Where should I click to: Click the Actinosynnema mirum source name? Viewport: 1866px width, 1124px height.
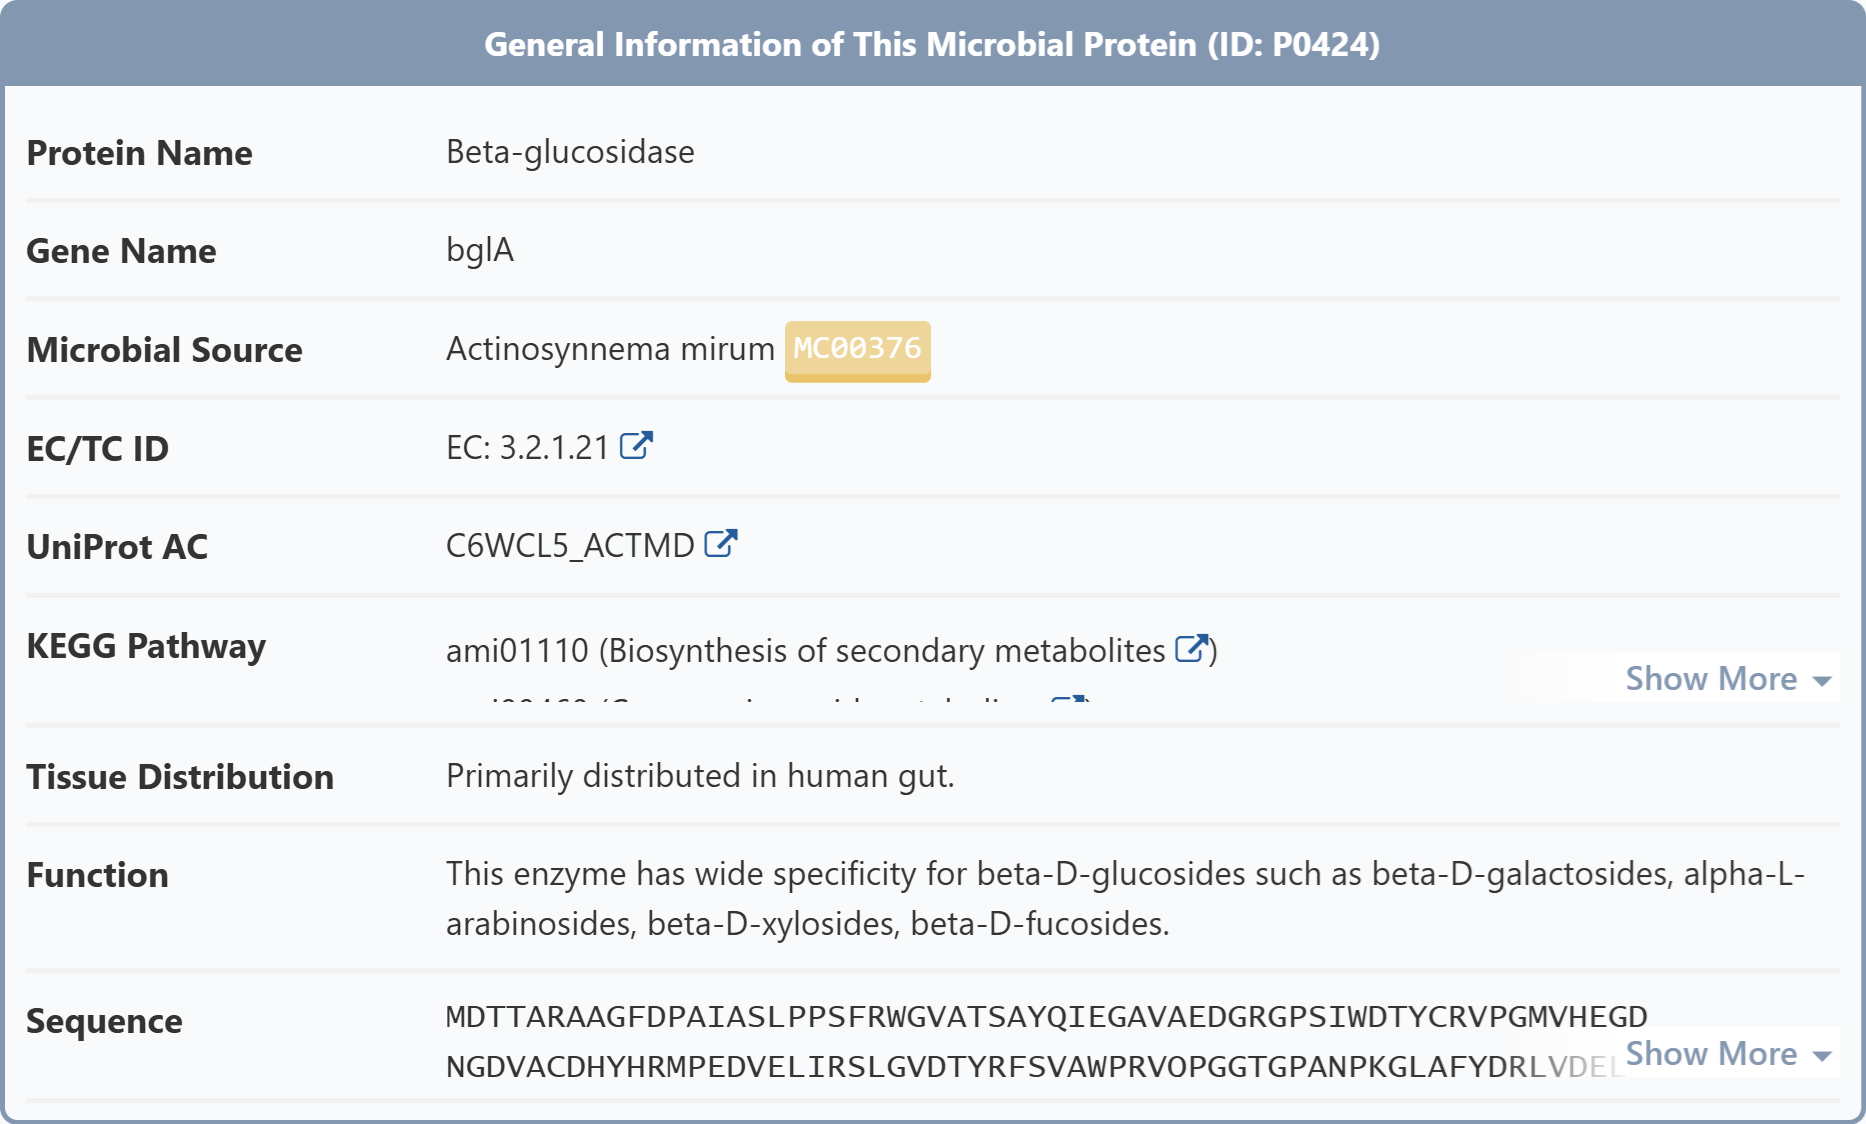[610, 349]
